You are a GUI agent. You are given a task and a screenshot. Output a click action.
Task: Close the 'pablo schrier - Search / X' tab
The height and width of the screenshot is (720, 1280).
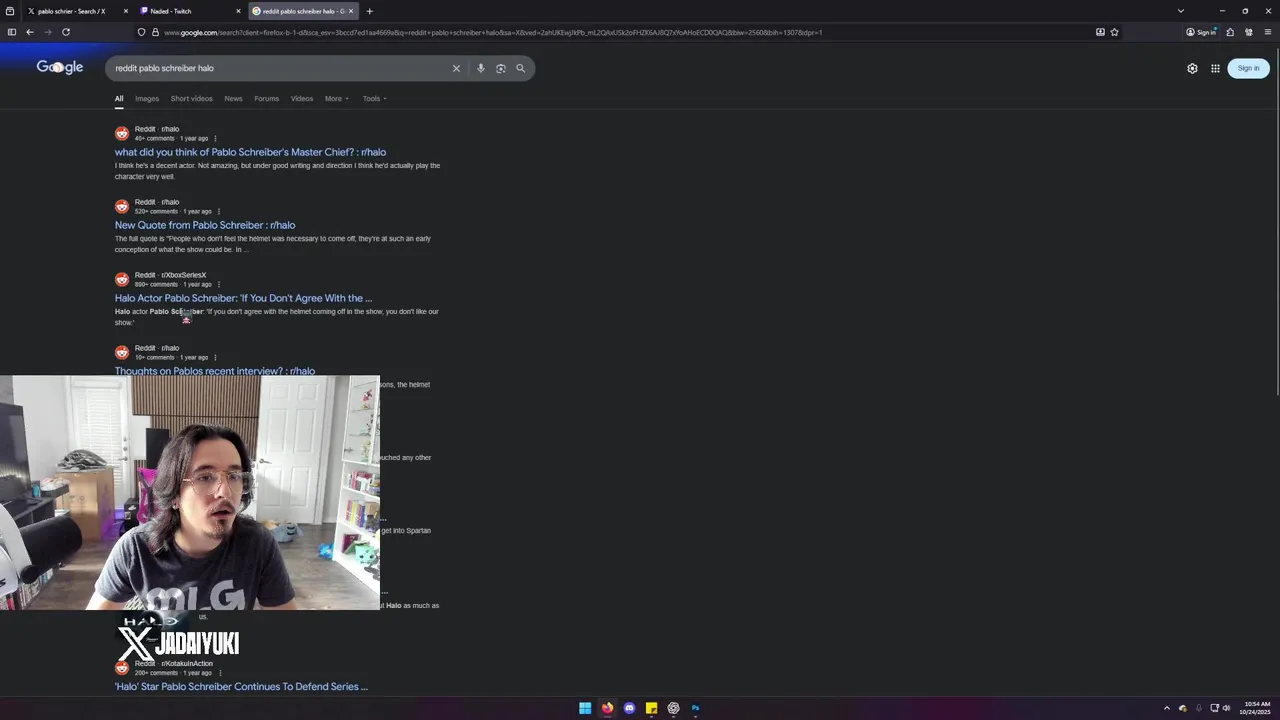[x=126, y=11]
